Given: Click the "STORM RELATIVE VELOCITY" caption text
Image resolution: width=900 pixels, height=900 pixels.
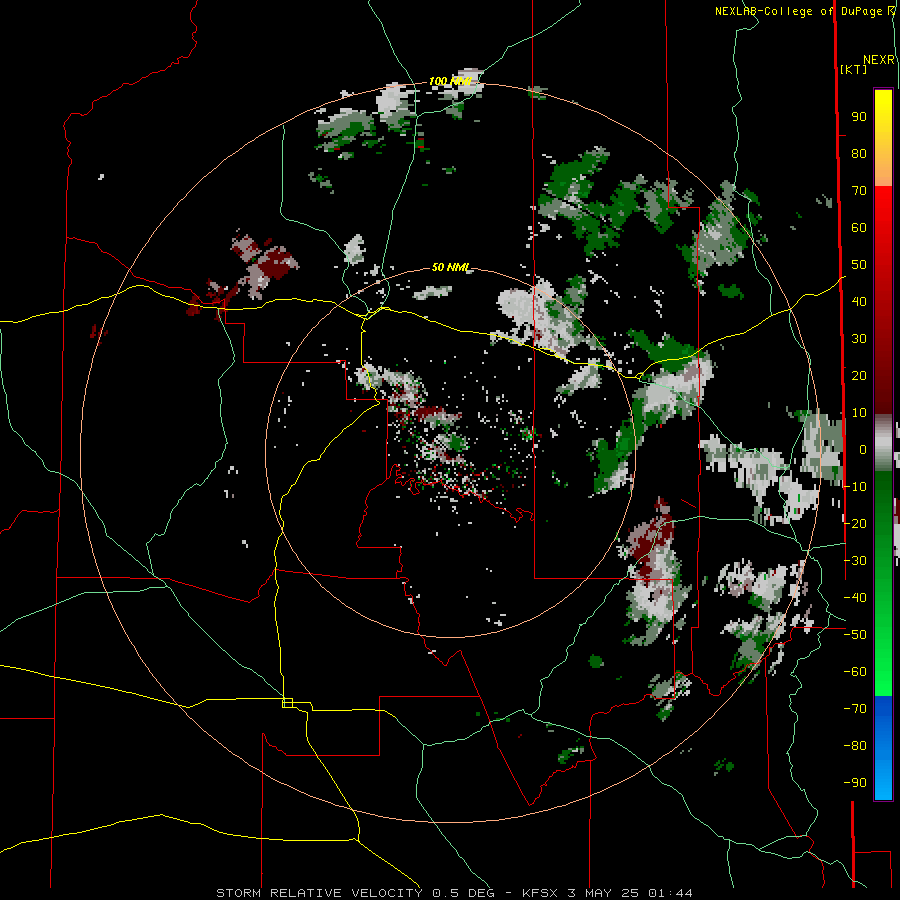Looking at the screenshot, I should point(319,893).
